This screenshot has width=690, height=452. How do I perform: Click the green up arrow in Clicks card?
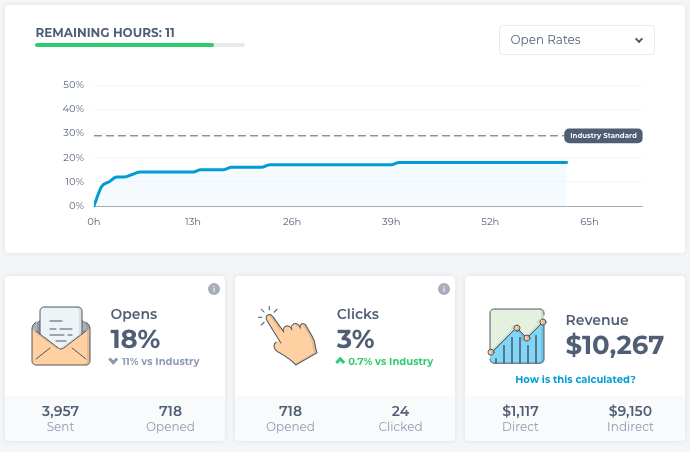341,361
